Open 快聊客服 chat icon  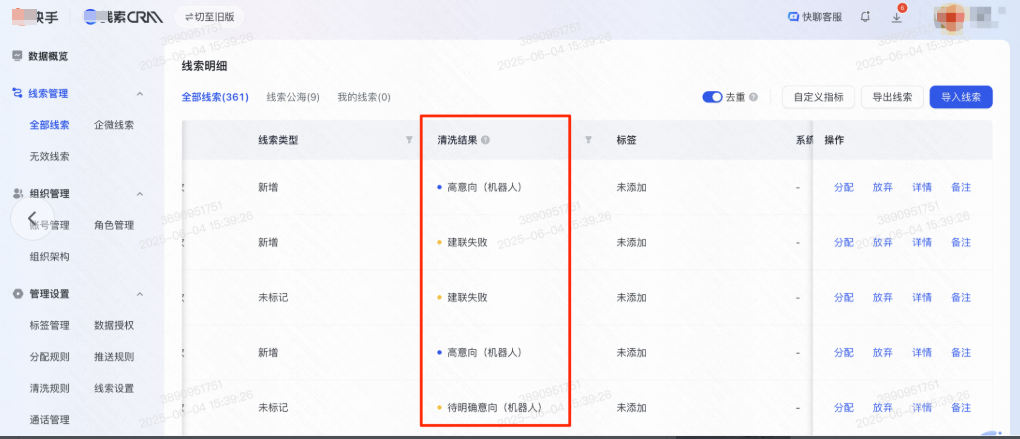click(x=793, y=18)
